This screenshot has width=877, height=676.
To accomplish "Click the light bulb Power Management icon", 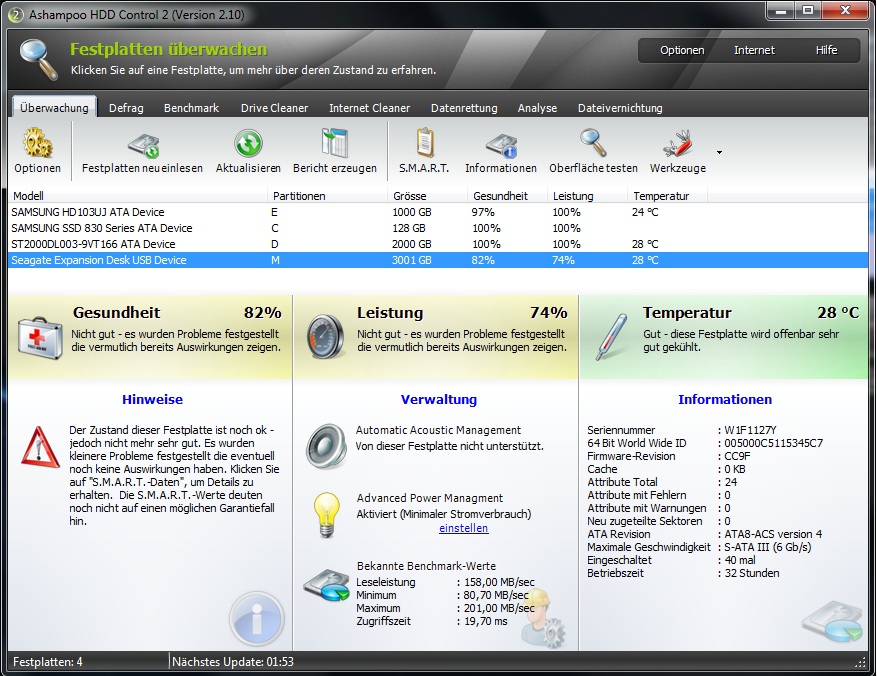I will [x=326, y=514].
